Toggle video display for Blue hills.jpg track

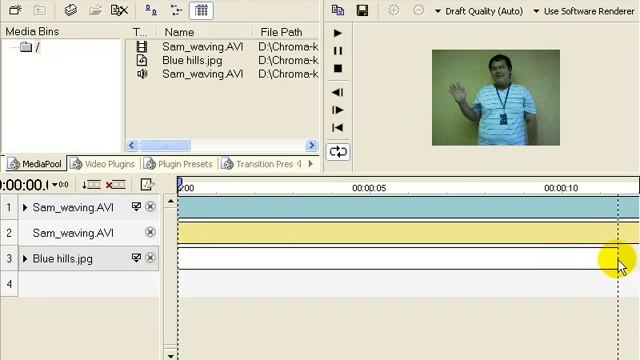click(136, 258)
